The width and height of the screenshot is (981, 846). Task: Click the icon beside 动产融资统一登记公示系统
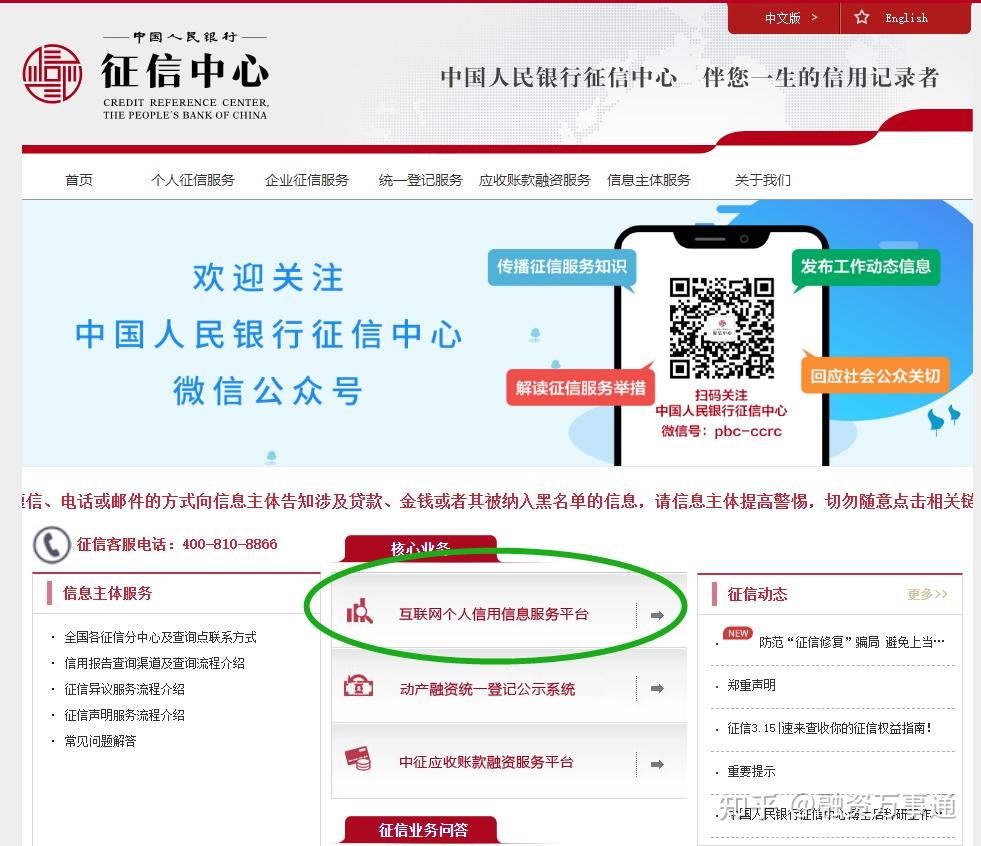click(358, 686)
